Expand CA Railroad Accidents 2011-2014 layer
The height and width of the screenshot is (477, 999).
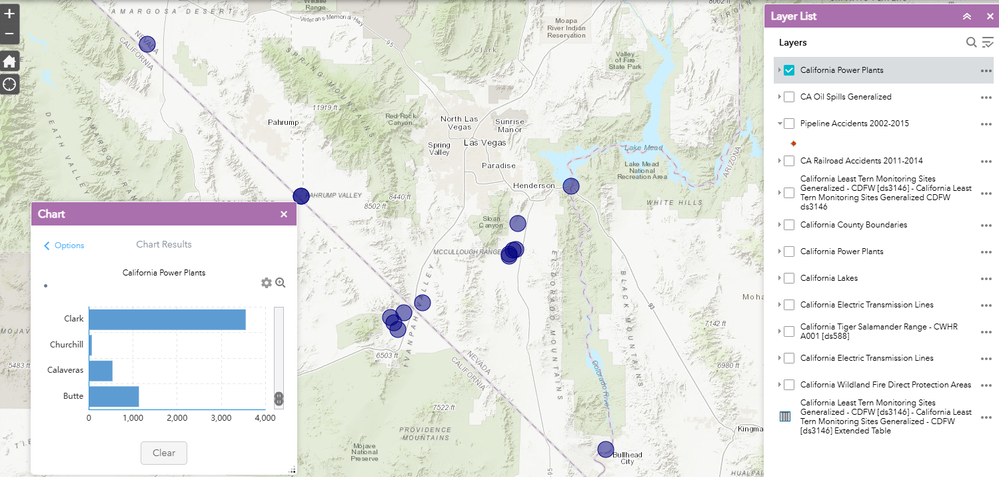click(779, 161)
